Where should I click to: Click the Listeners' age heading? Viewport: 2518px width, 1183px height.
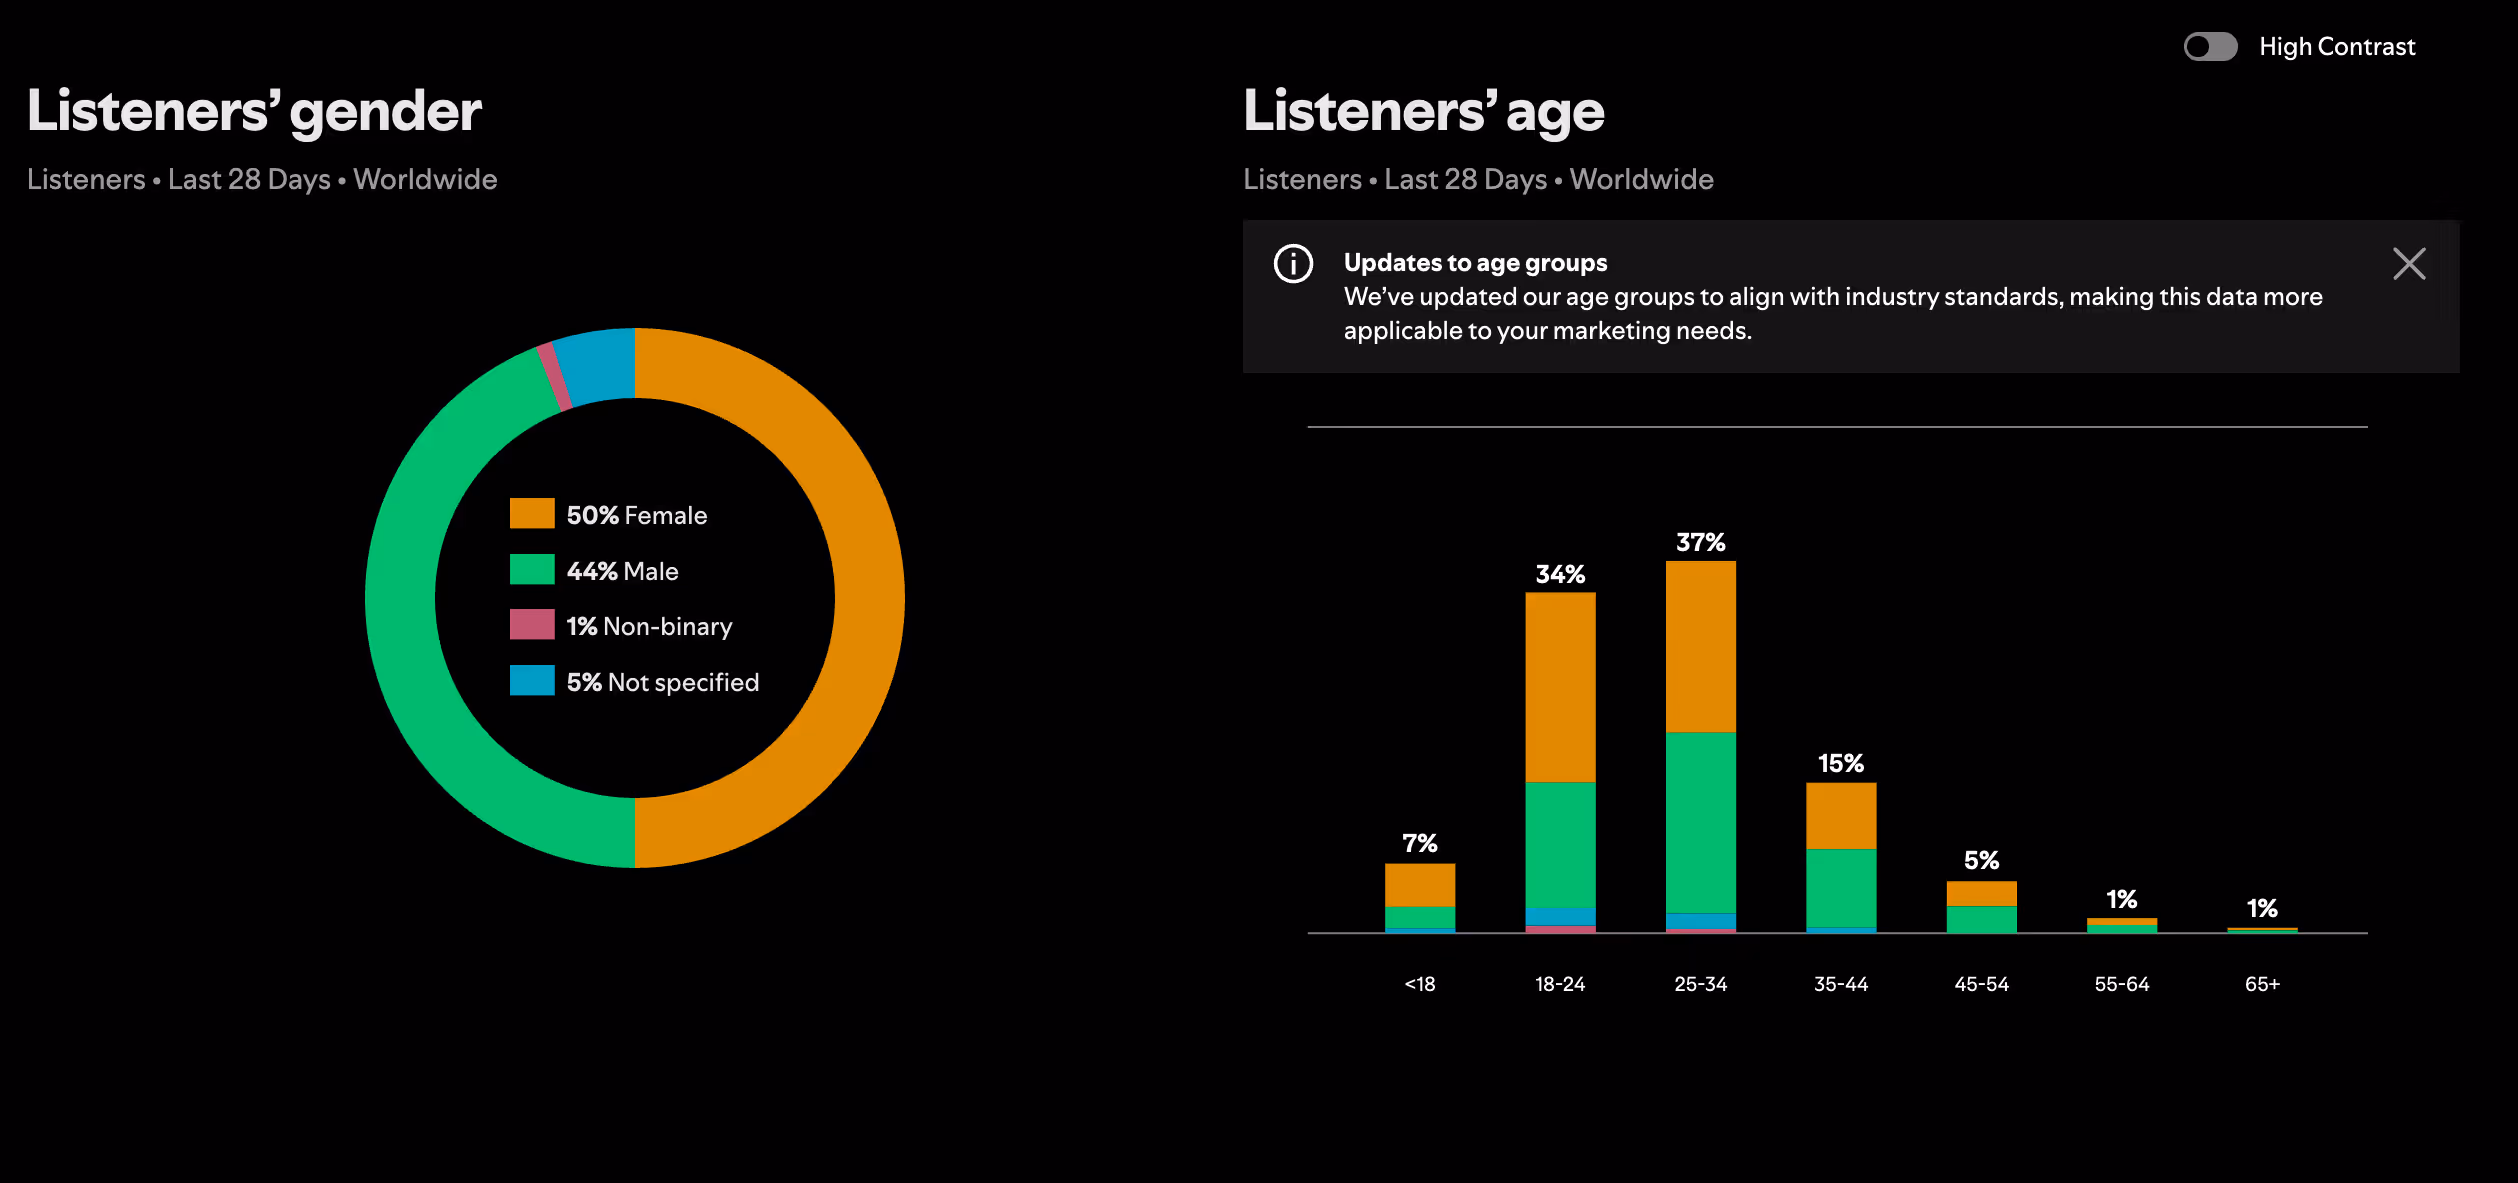(x=1423, y=111)
